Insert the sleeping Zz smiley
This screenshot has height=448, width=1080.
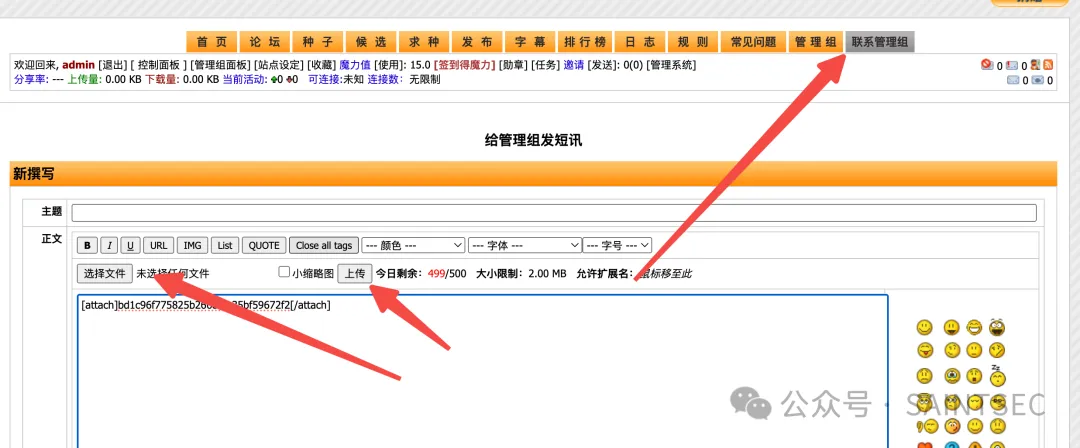[996, 374]
